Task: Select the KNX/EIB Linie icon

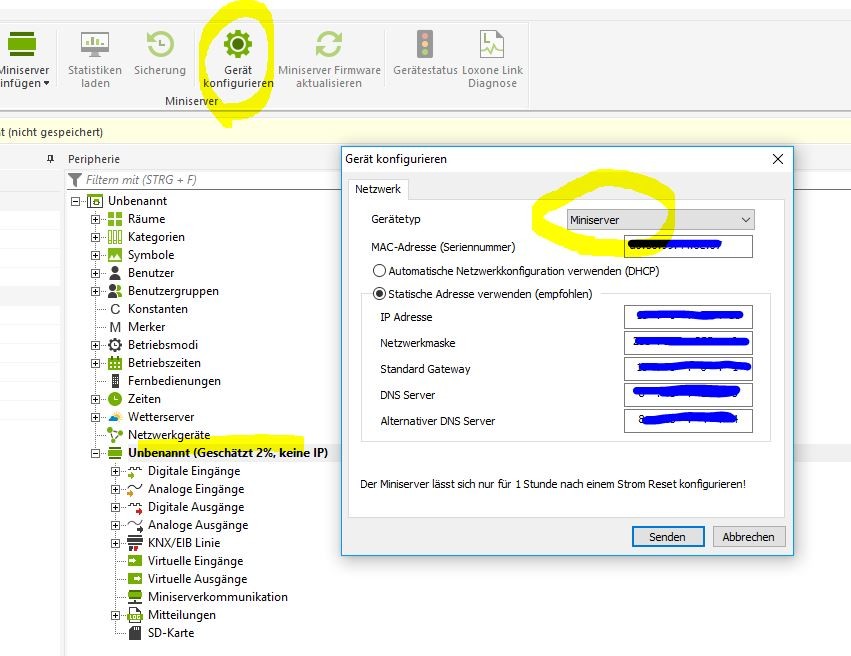Action: pyautogui.click(x=135, y=543)
